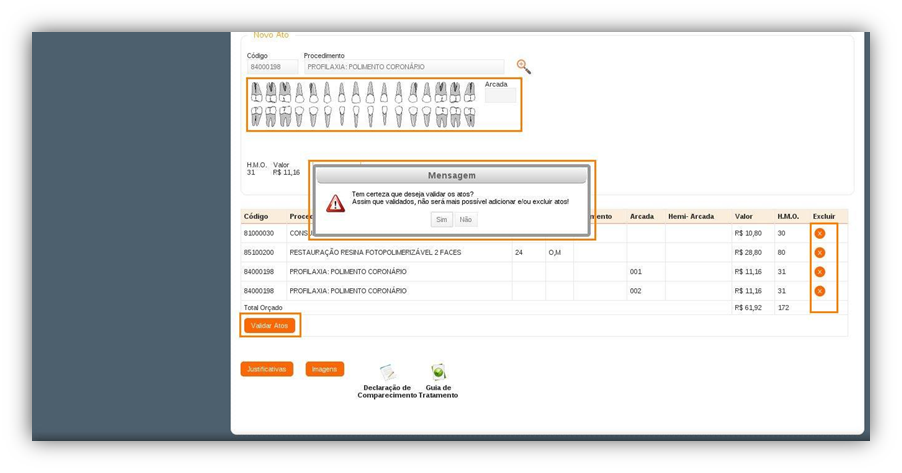Image resolution: width=902 pixels, height=473 pixels.
Task: Click tooth number cell 24
Action: [519, 253]
